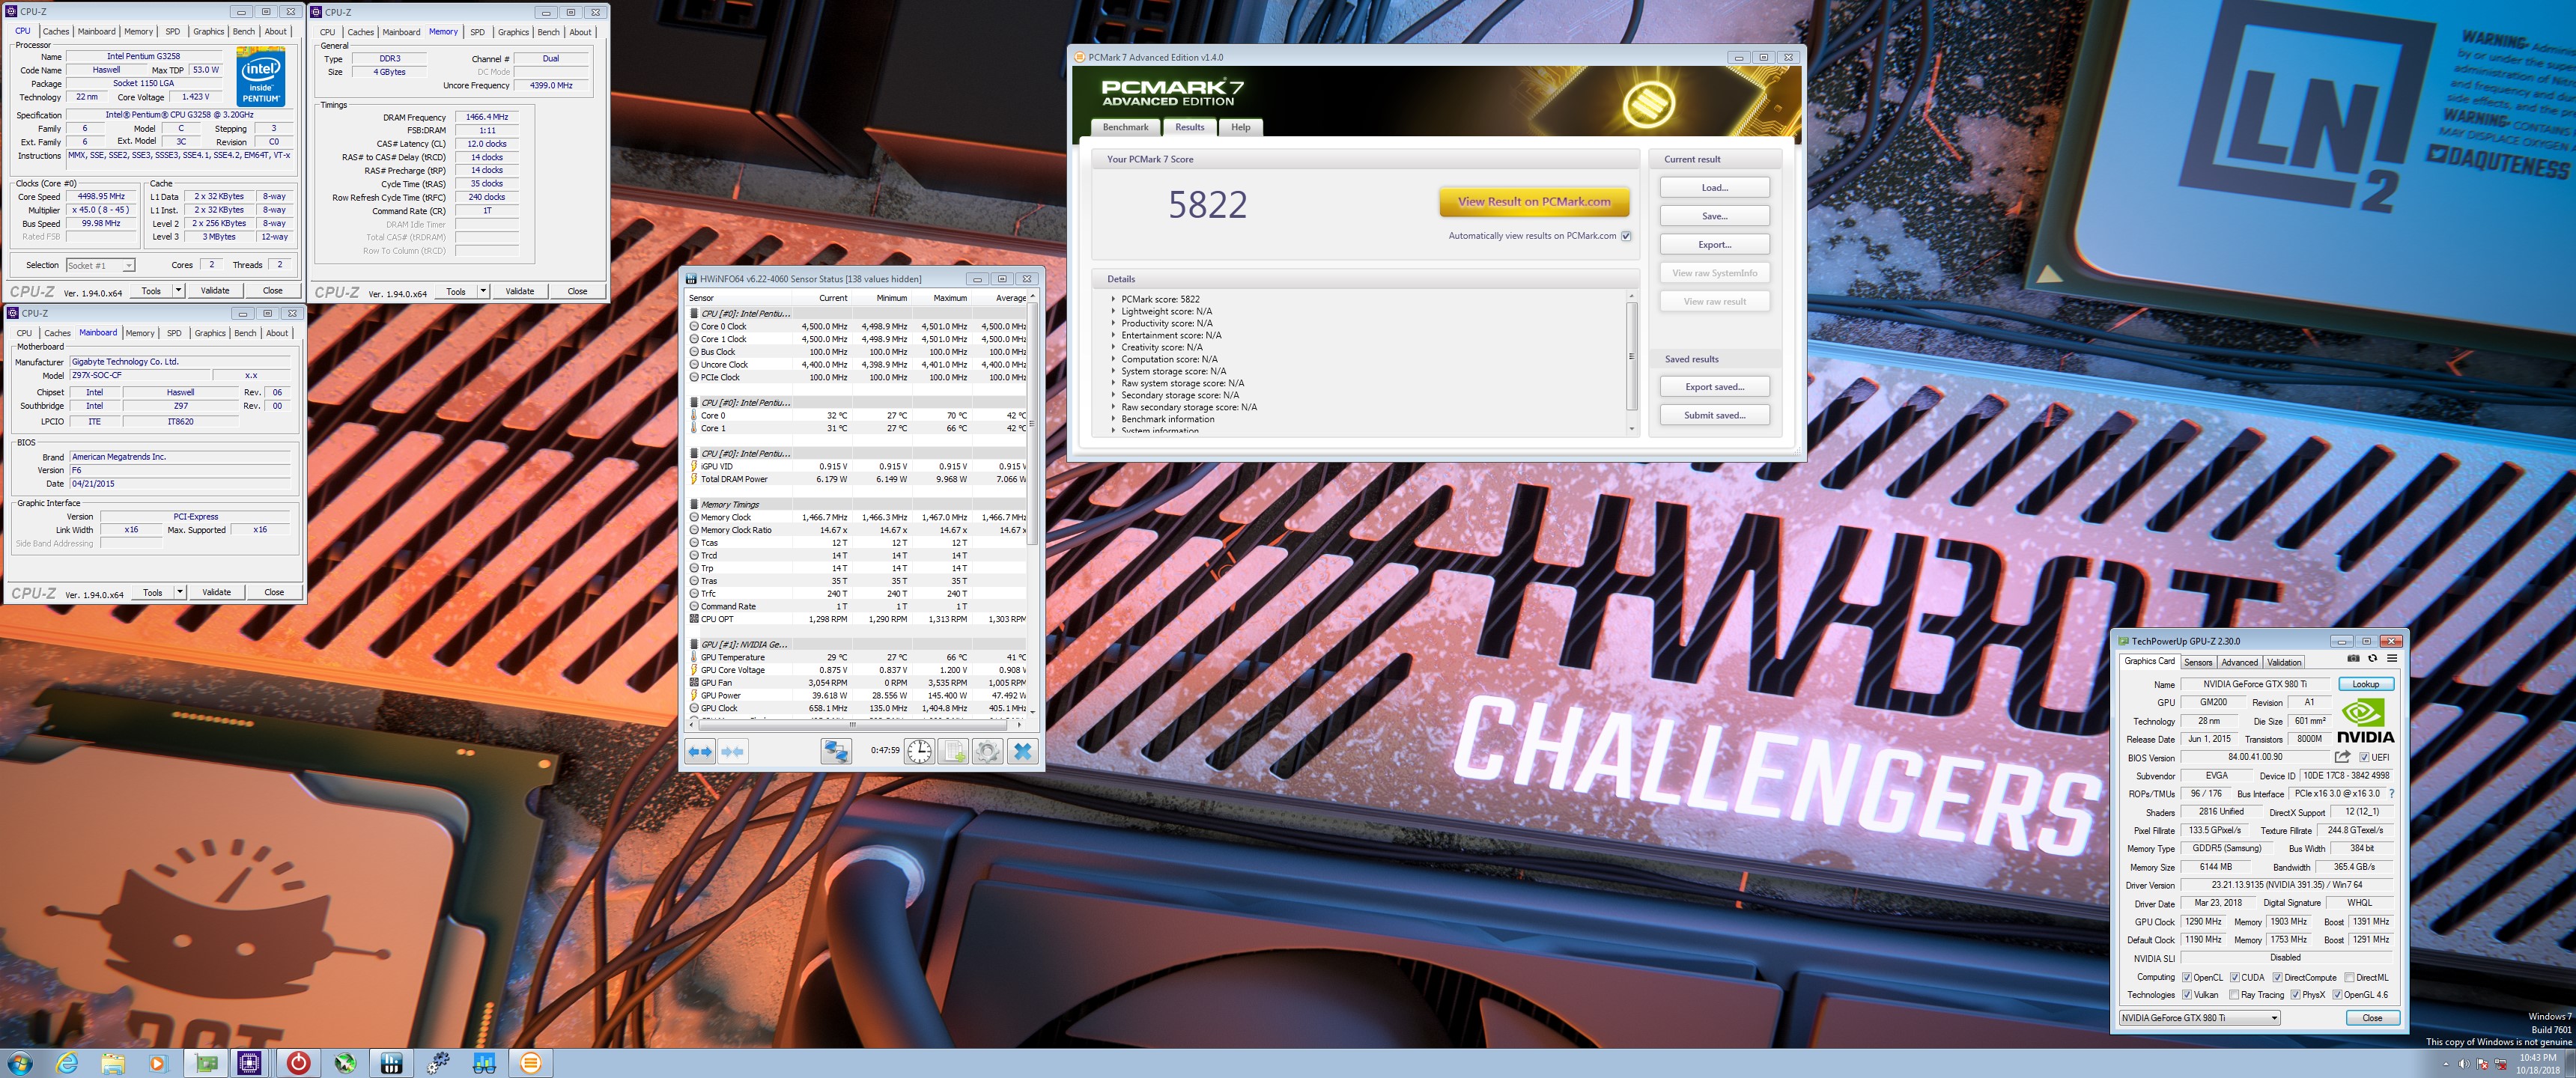Screen dimensions: 2576x1078
Task: Click red power button taskbar icon
Action: pyautogui.click(x=298, y=1063)
